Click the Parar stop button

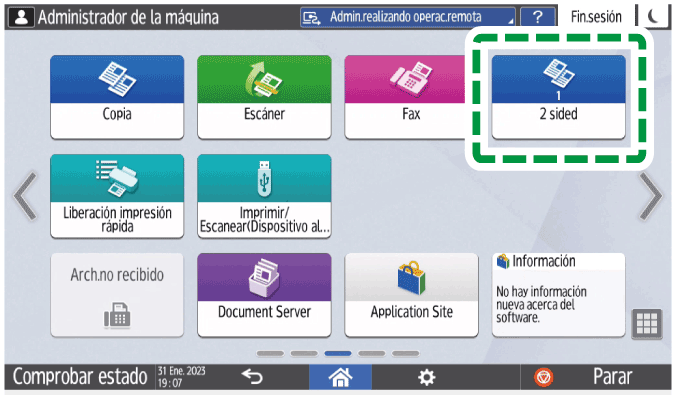point(596,377)
